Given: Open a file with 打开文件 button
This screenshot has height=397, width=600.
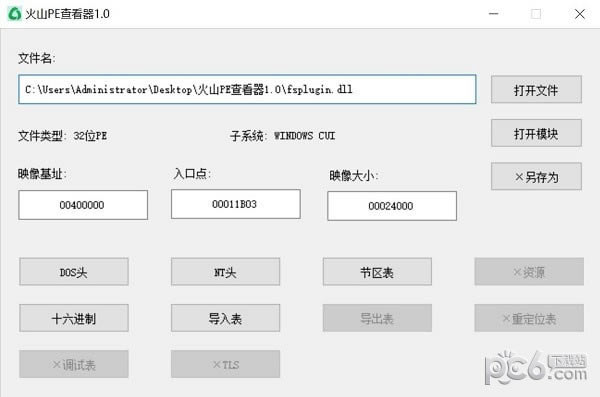Looking at the screenshot, I should [x=536, y=90].
